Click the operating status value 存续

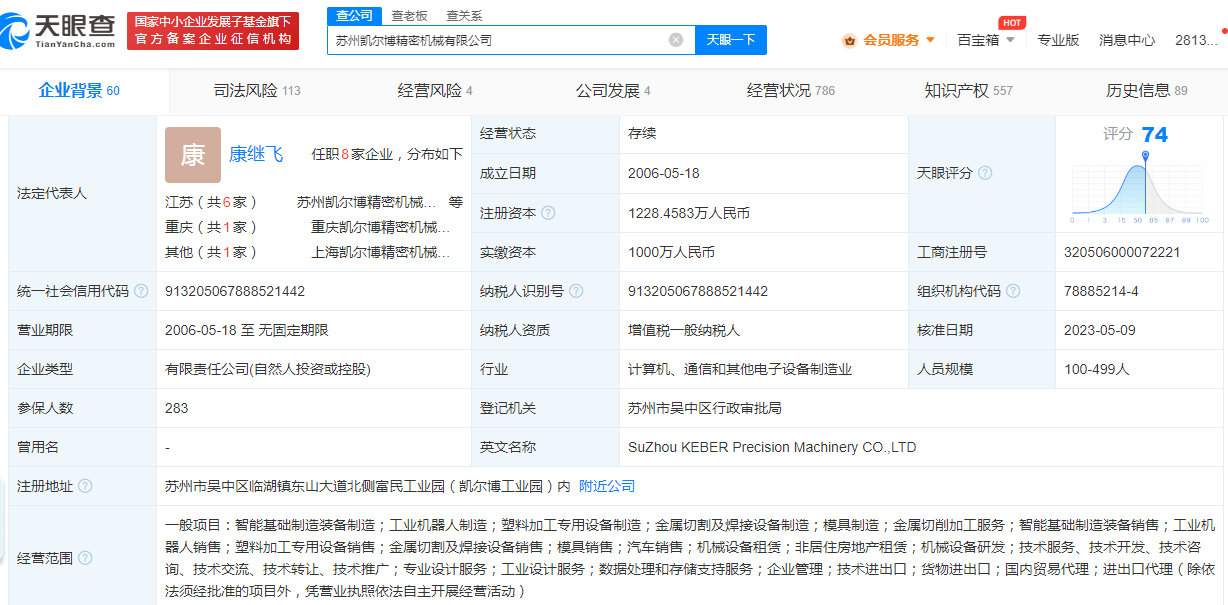click(x=642, y=134)
